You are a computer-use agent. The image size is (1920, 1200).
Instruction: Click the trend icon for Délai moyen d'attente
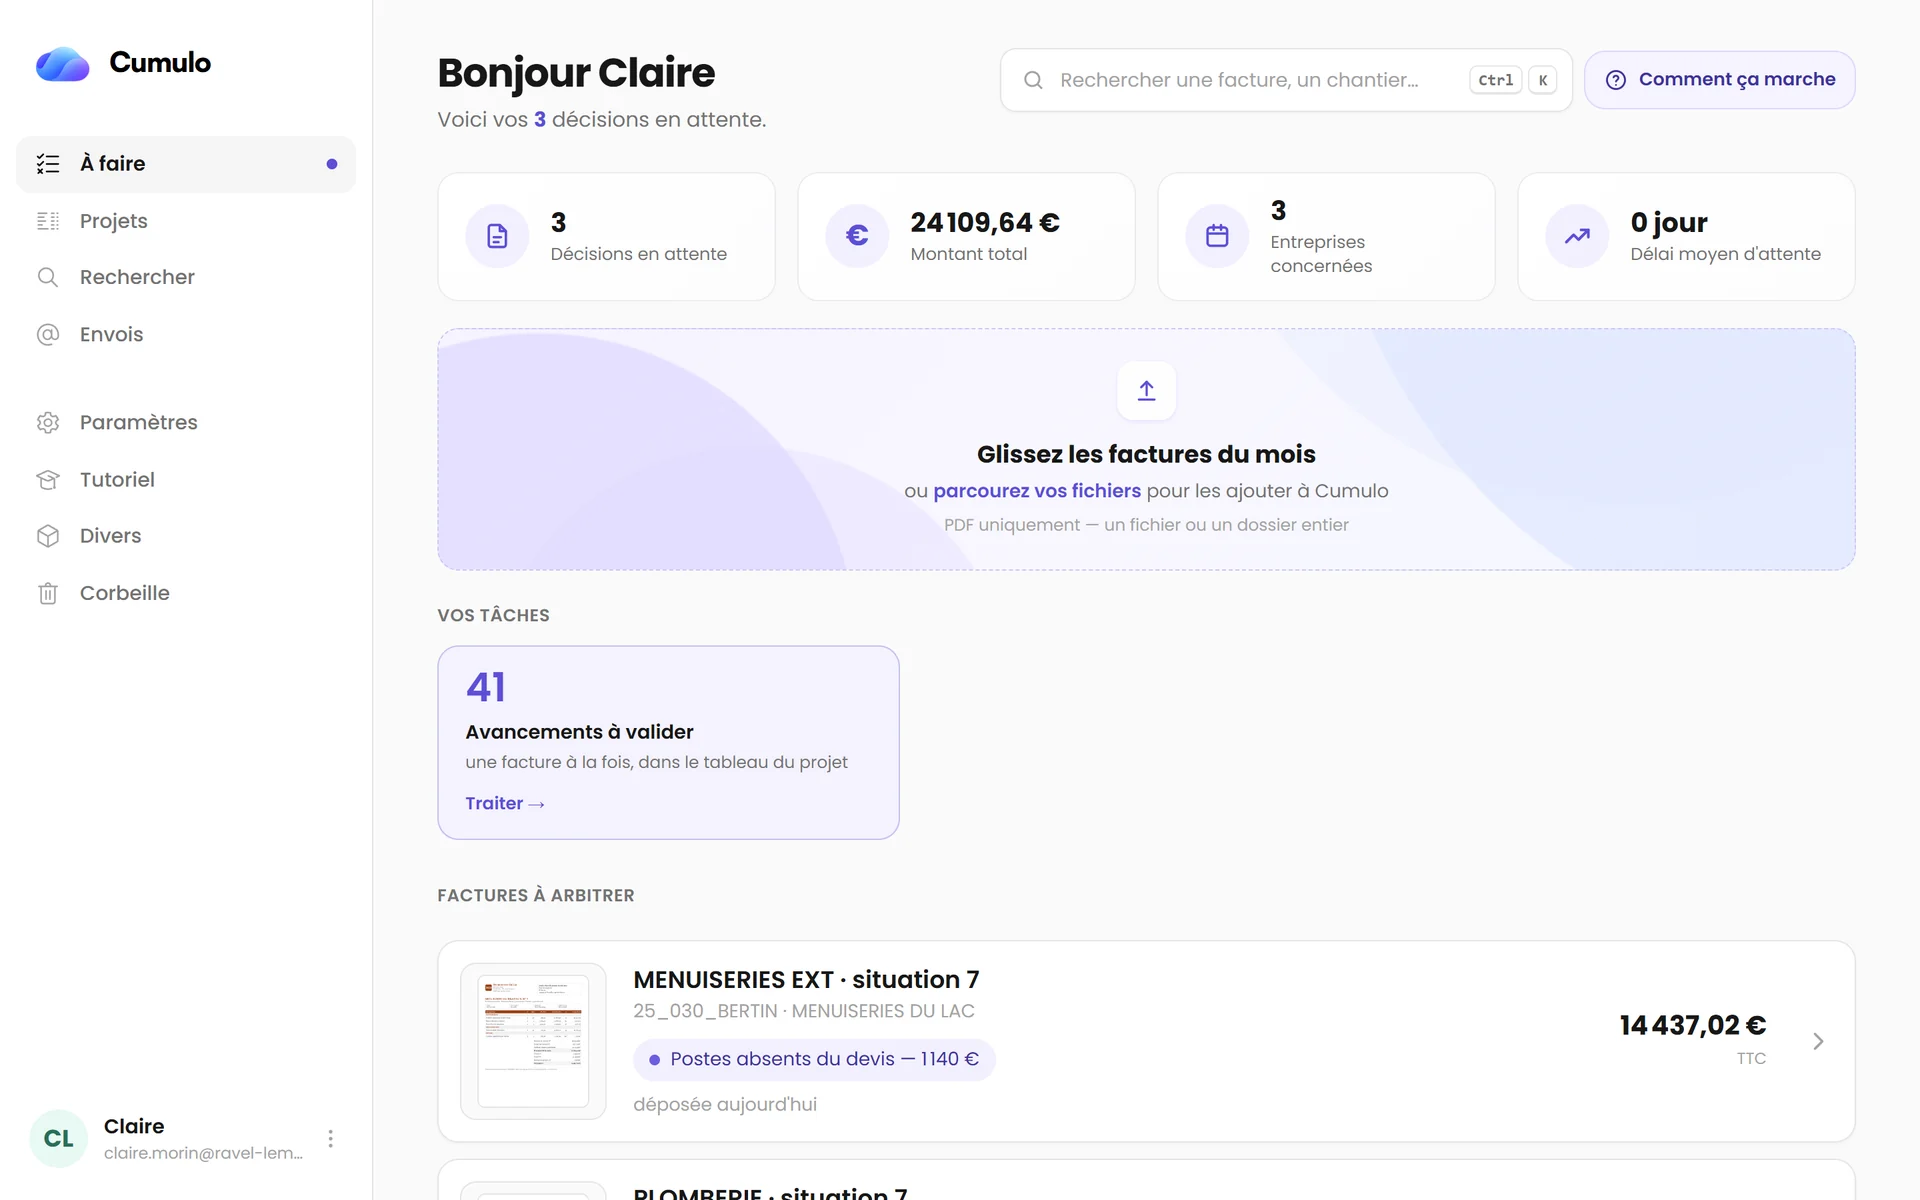pos(1577,236)
